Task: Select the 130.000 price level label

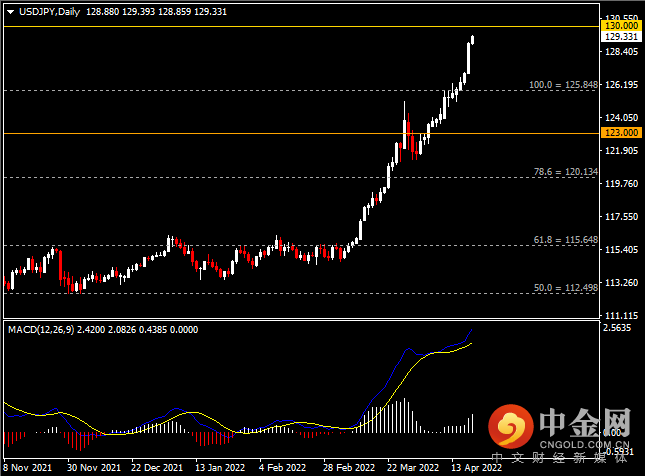Action: point(622,26)
